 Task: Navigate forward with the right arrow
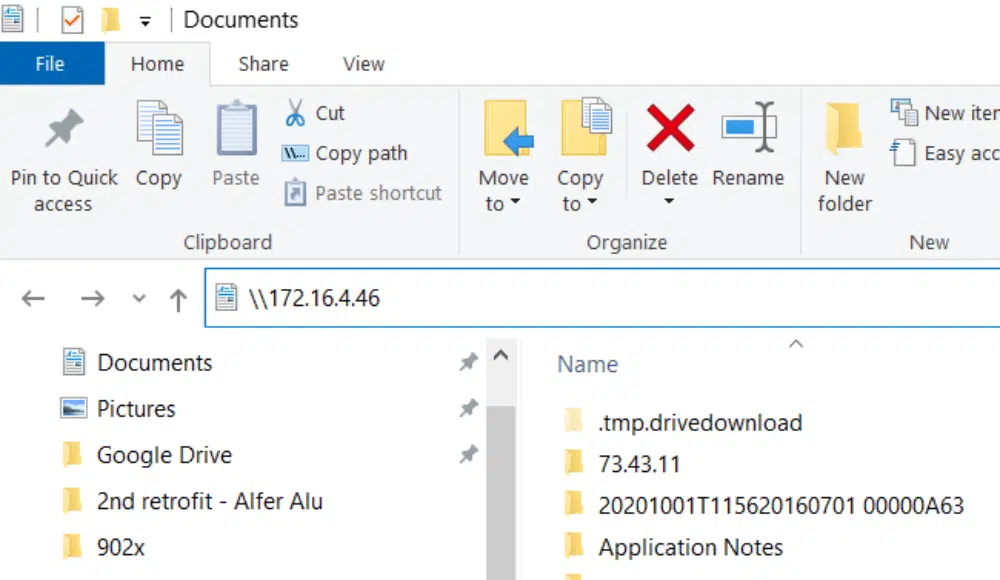(92, 298)
